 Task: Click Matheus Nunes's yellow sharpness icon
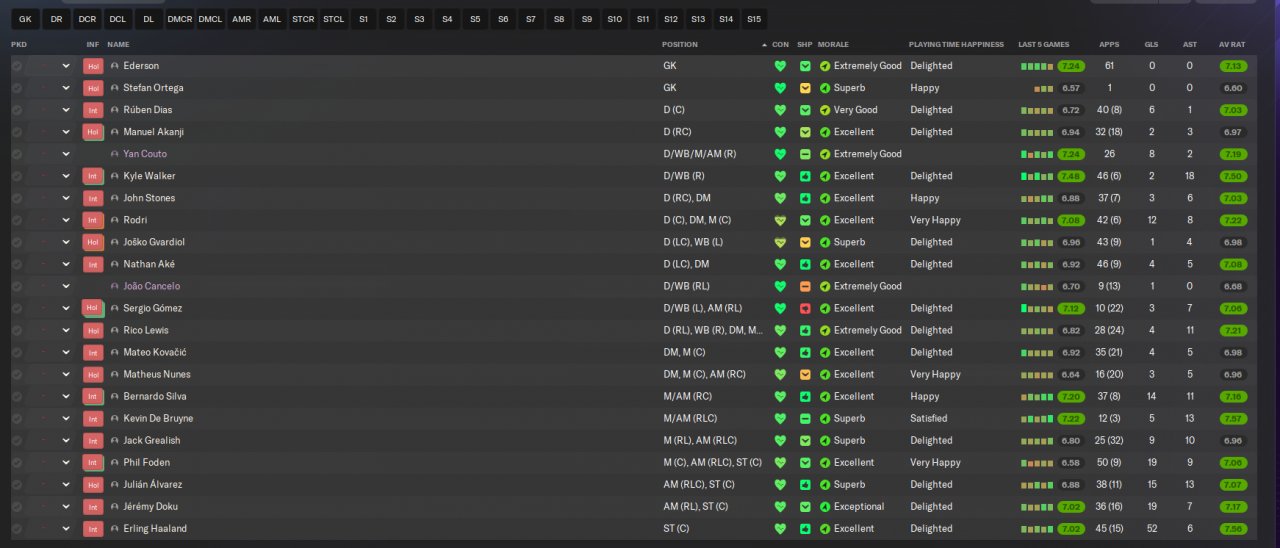pyautogui.click(x=805, y=374)
